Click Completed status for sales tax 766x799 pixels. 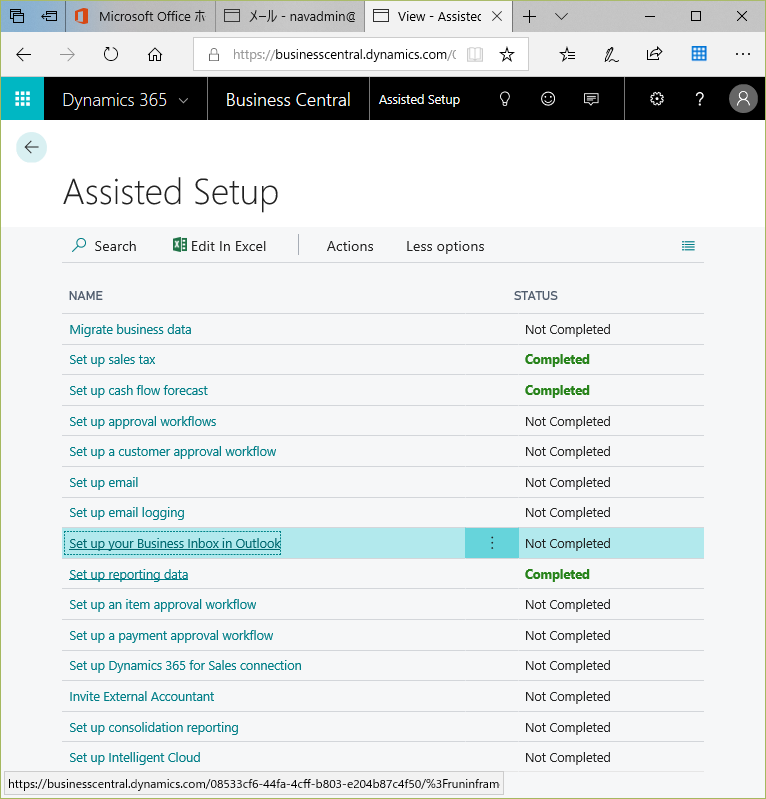(557, 360)
